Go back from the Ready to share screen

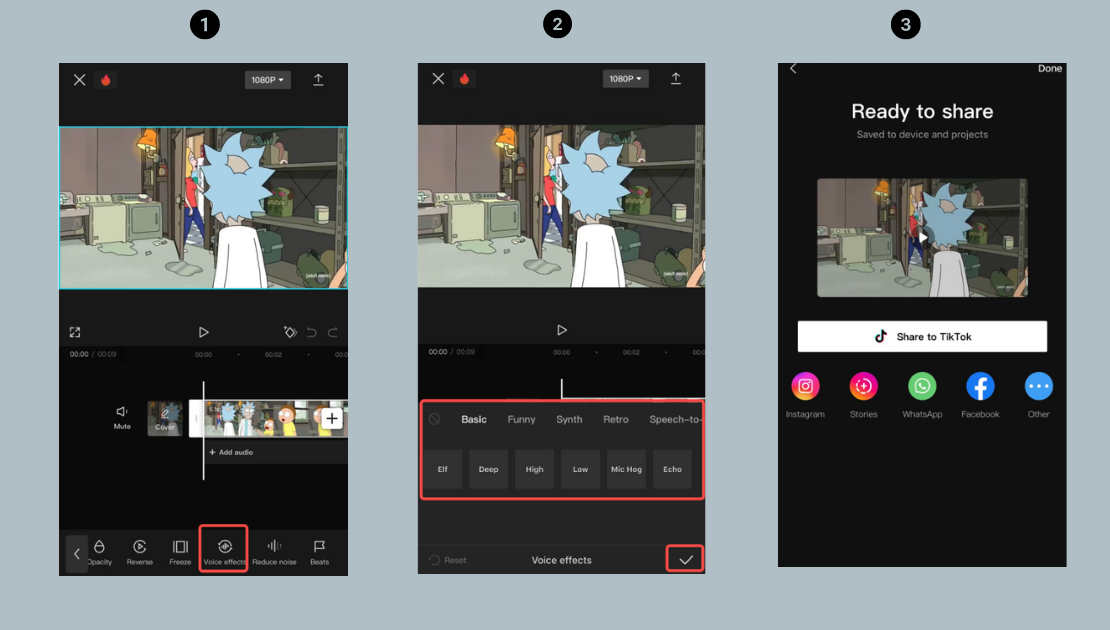pos(793,68)
